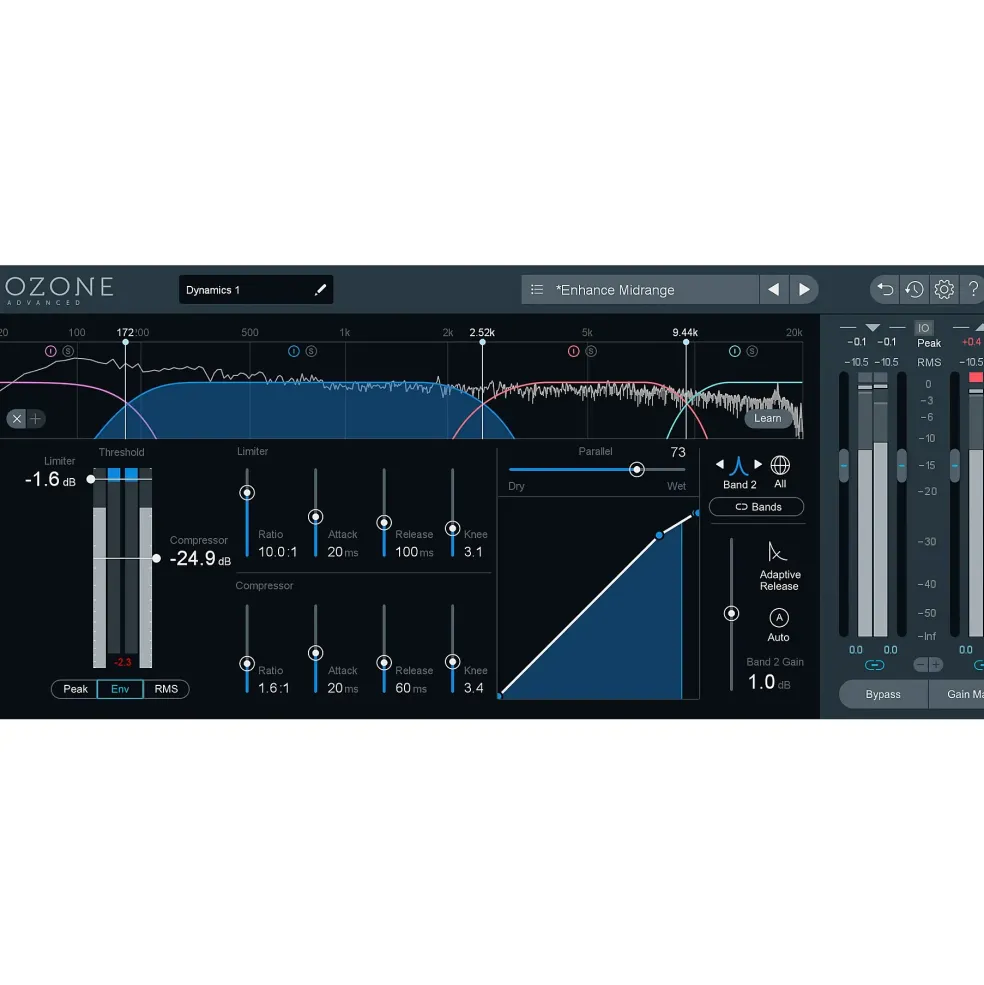
Task: Open the History clock icon
Action: (x=914, y=290)
